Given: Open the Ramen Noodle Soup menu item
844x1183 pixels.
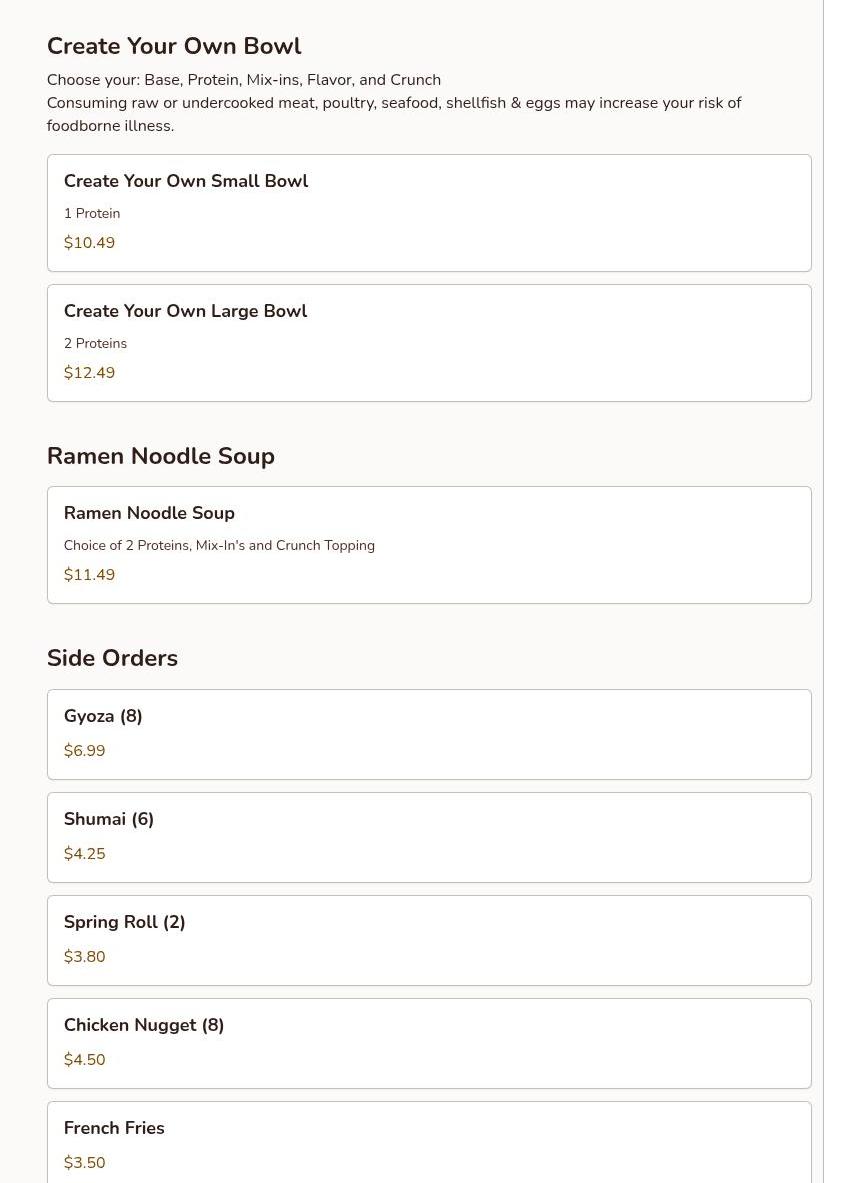Looking at the screenshot, I should point(429,545).
